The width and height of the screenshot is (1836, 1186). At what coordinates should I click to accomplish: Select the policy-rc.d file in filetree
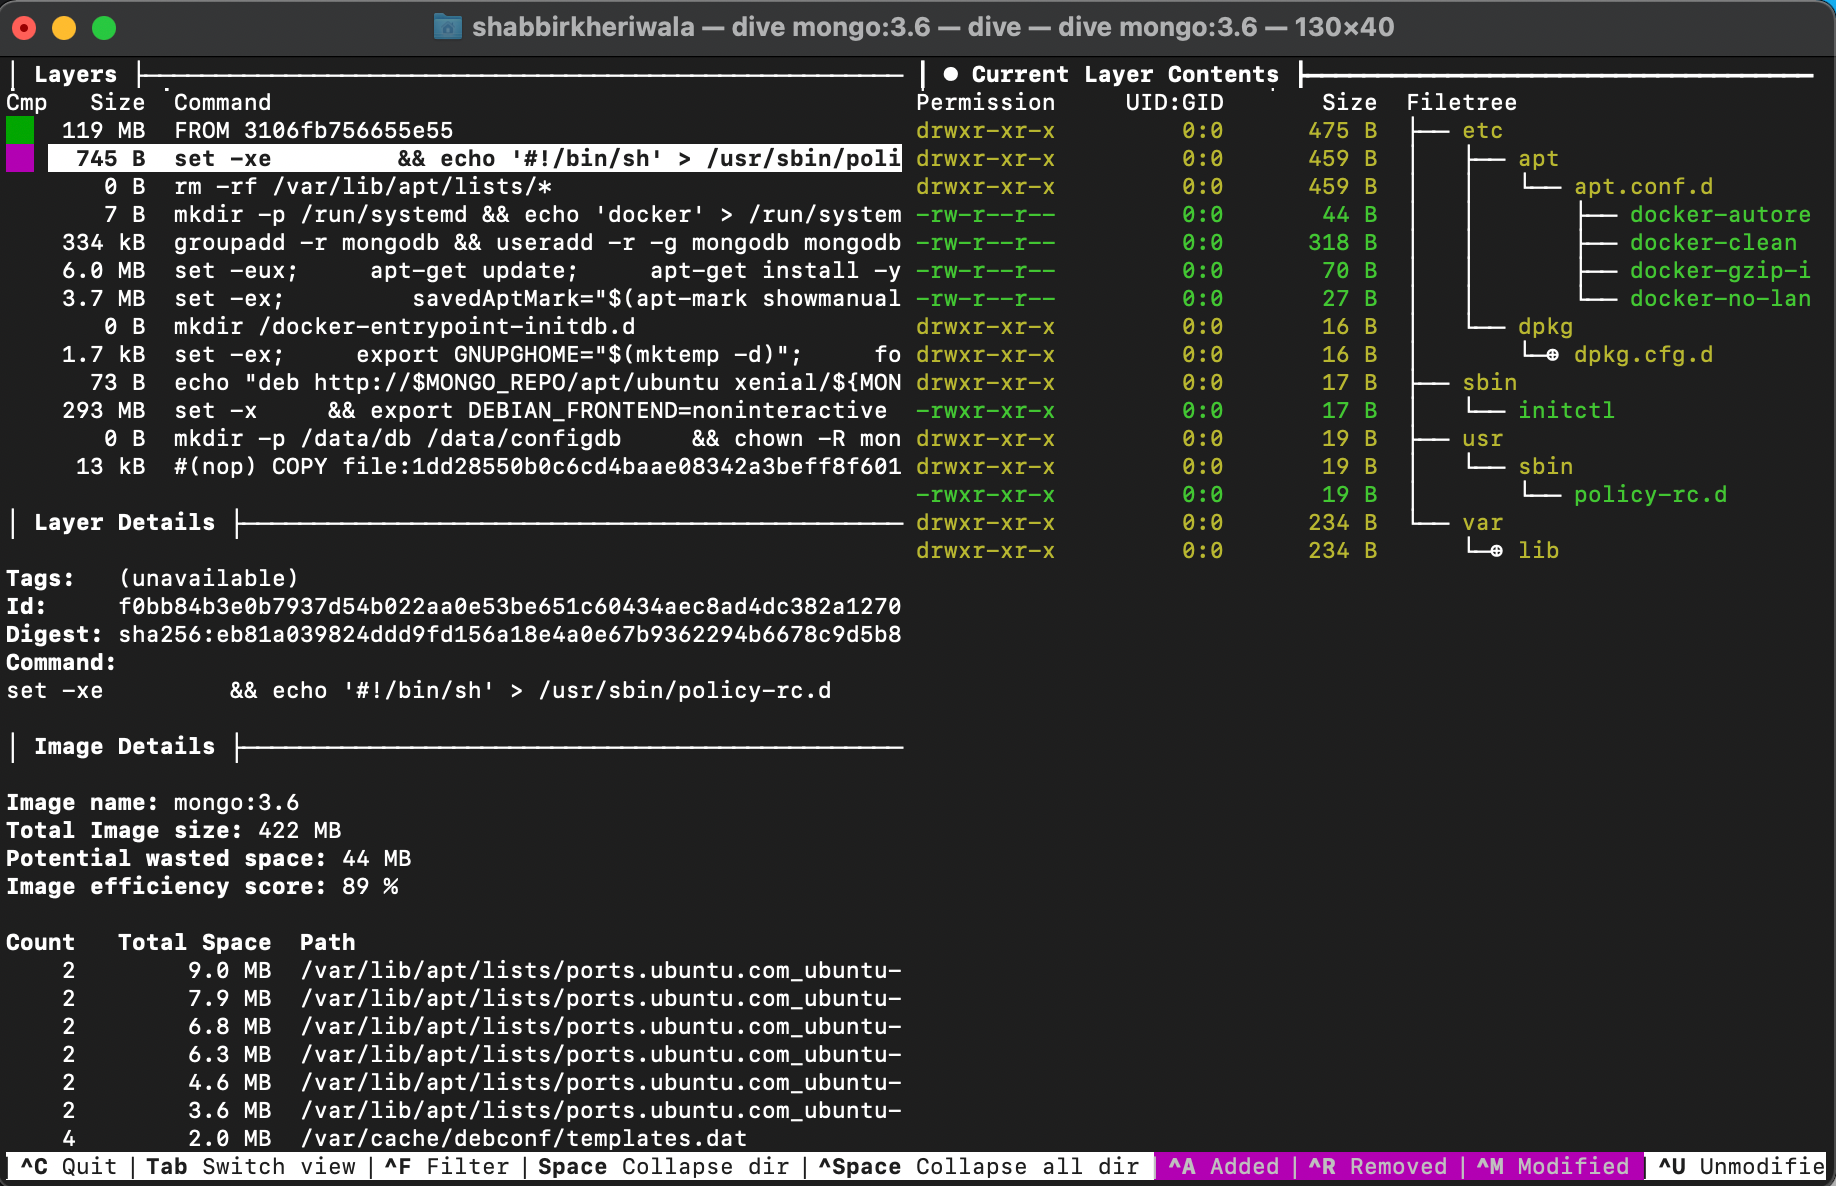click(x=1649, y=495)
